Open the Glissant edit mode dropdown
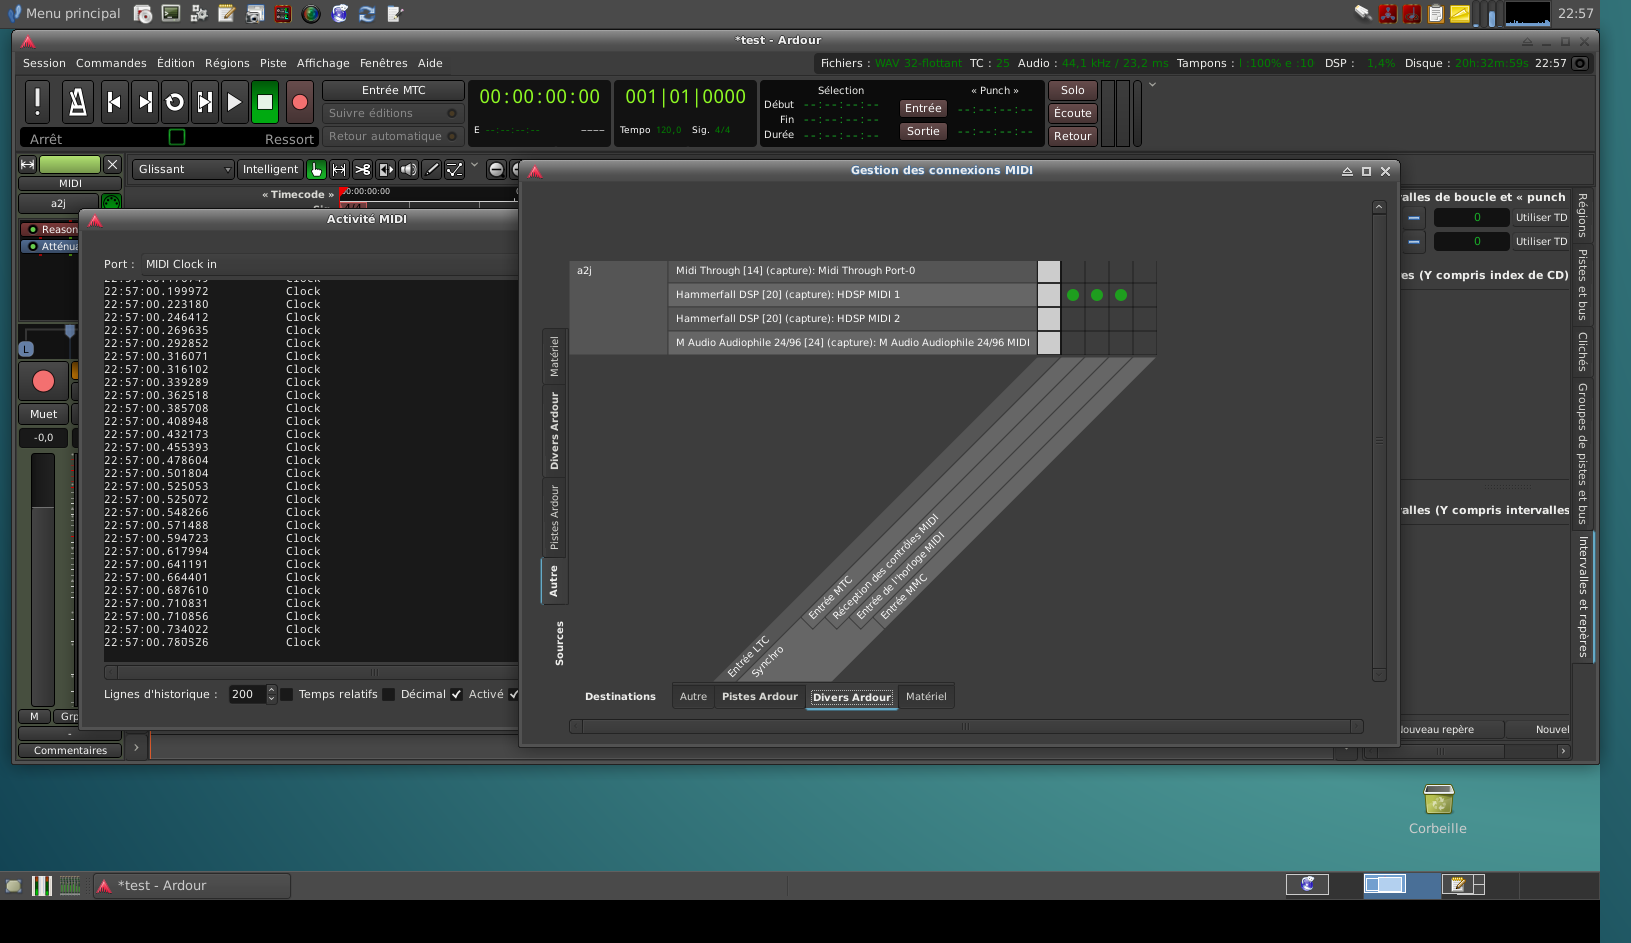The width and height of the screenshot is (1631, 943). coord(183,170)
